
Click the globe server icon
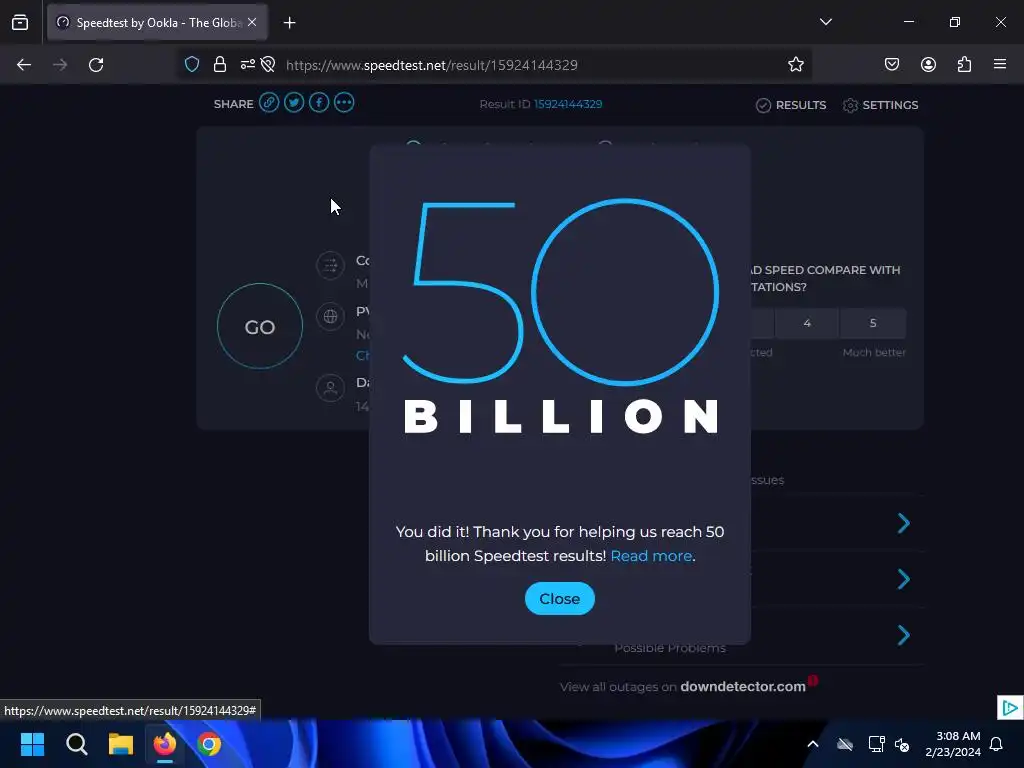tap(330, 317)
